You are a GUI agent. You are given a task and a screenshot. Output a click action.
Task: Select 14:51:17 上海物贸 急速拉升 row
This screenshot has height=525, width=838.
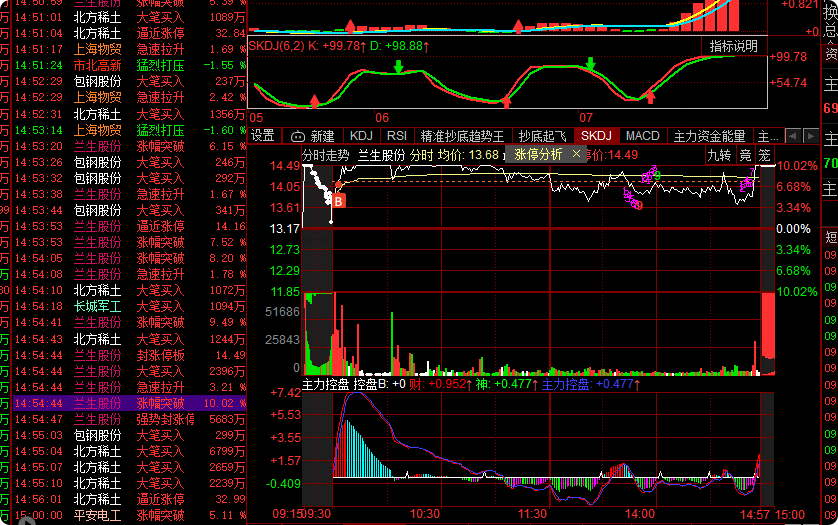point(130,49)
